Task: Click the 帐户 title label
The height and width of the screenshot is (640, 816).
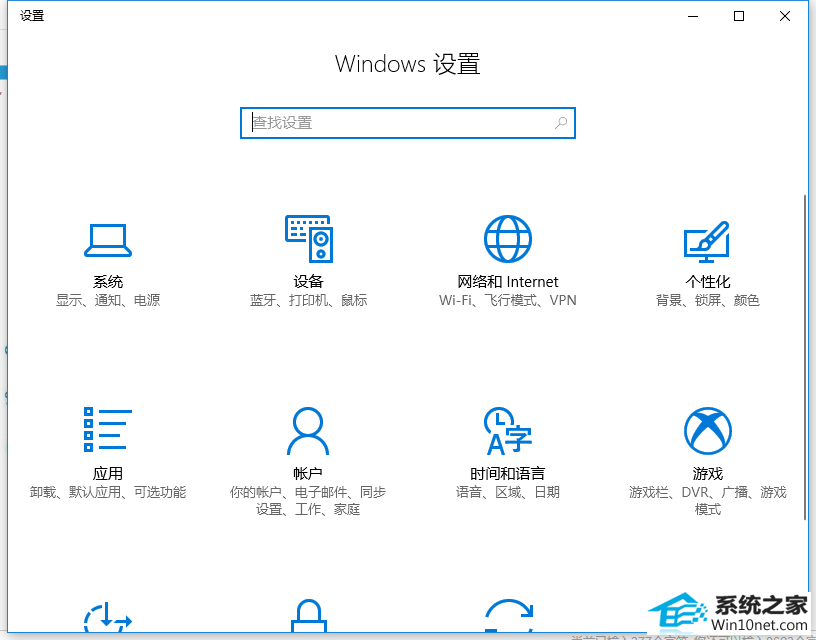Action: tap(308, 473)
